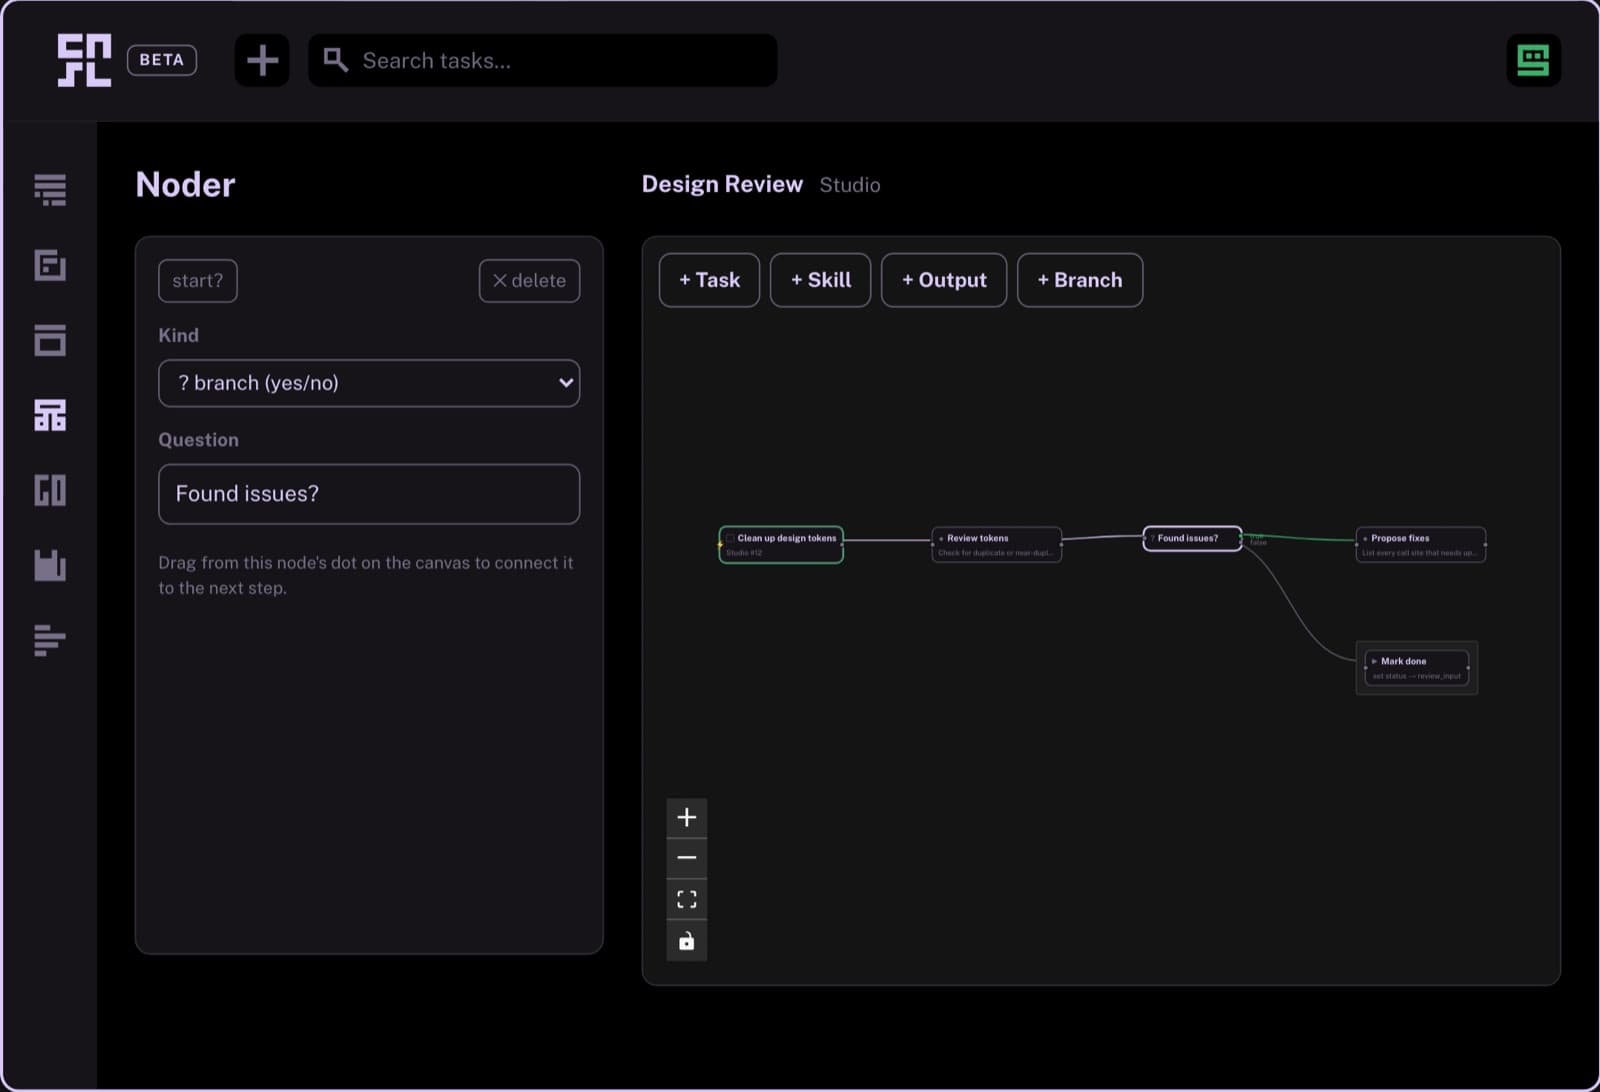Zoom in on the canvas
This screenshot has width=1600, height=1092.
687,818
